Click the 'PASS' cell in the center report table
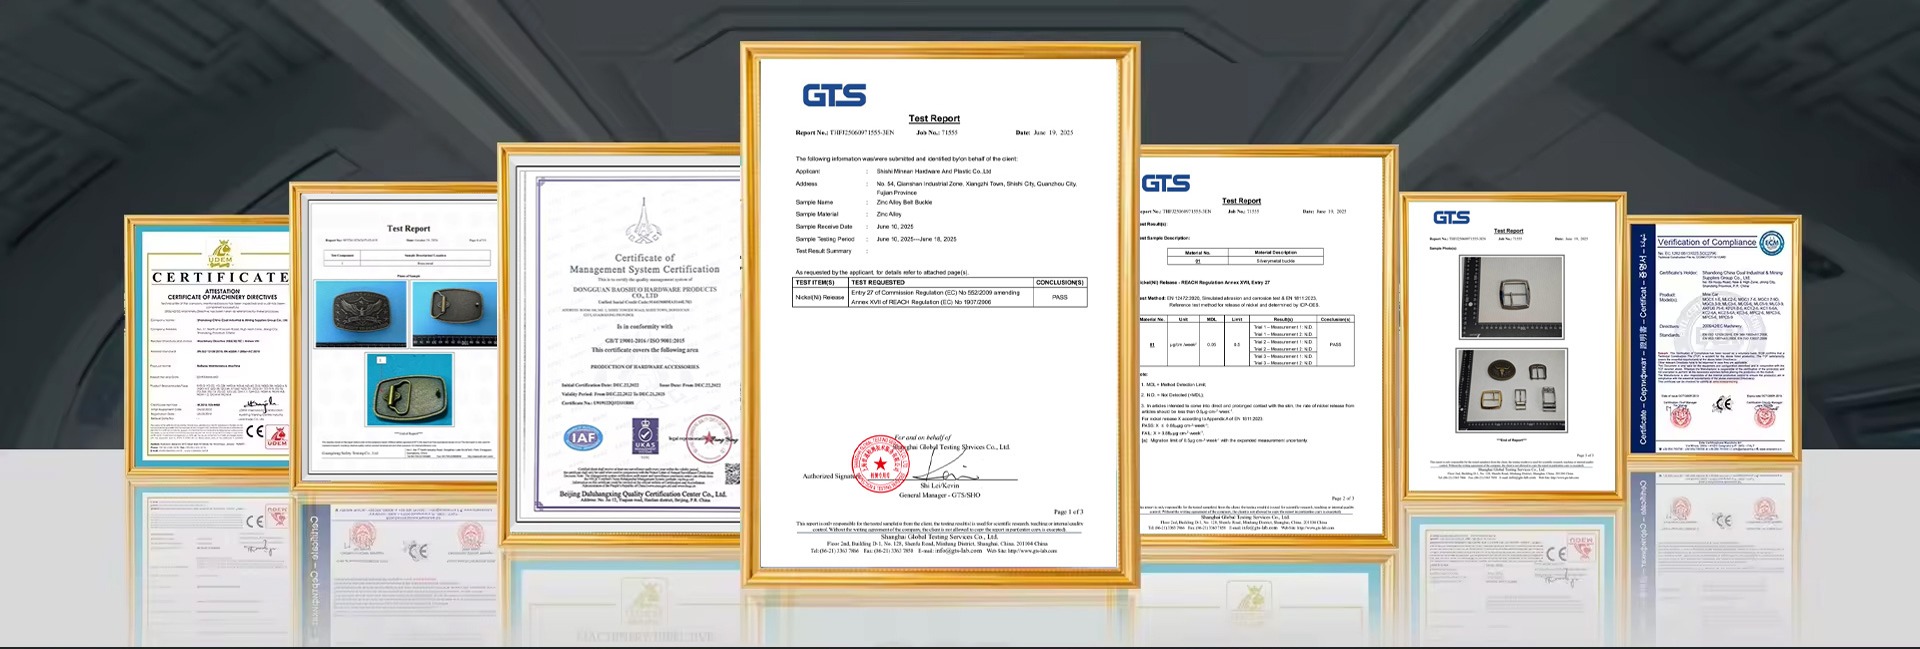Viewport: 1920px width, 649px height. click(x=1060, y=297)
